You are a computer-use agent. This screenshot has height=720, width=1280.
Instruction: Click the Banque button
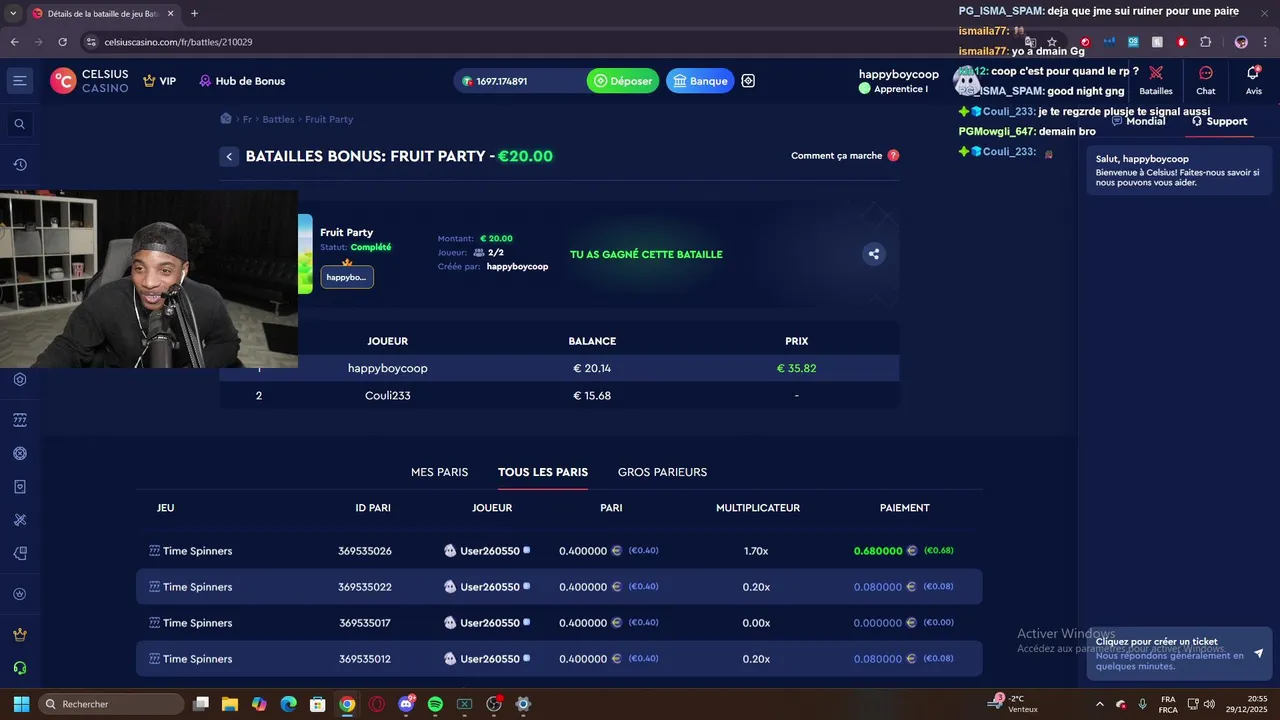point(700,81)
